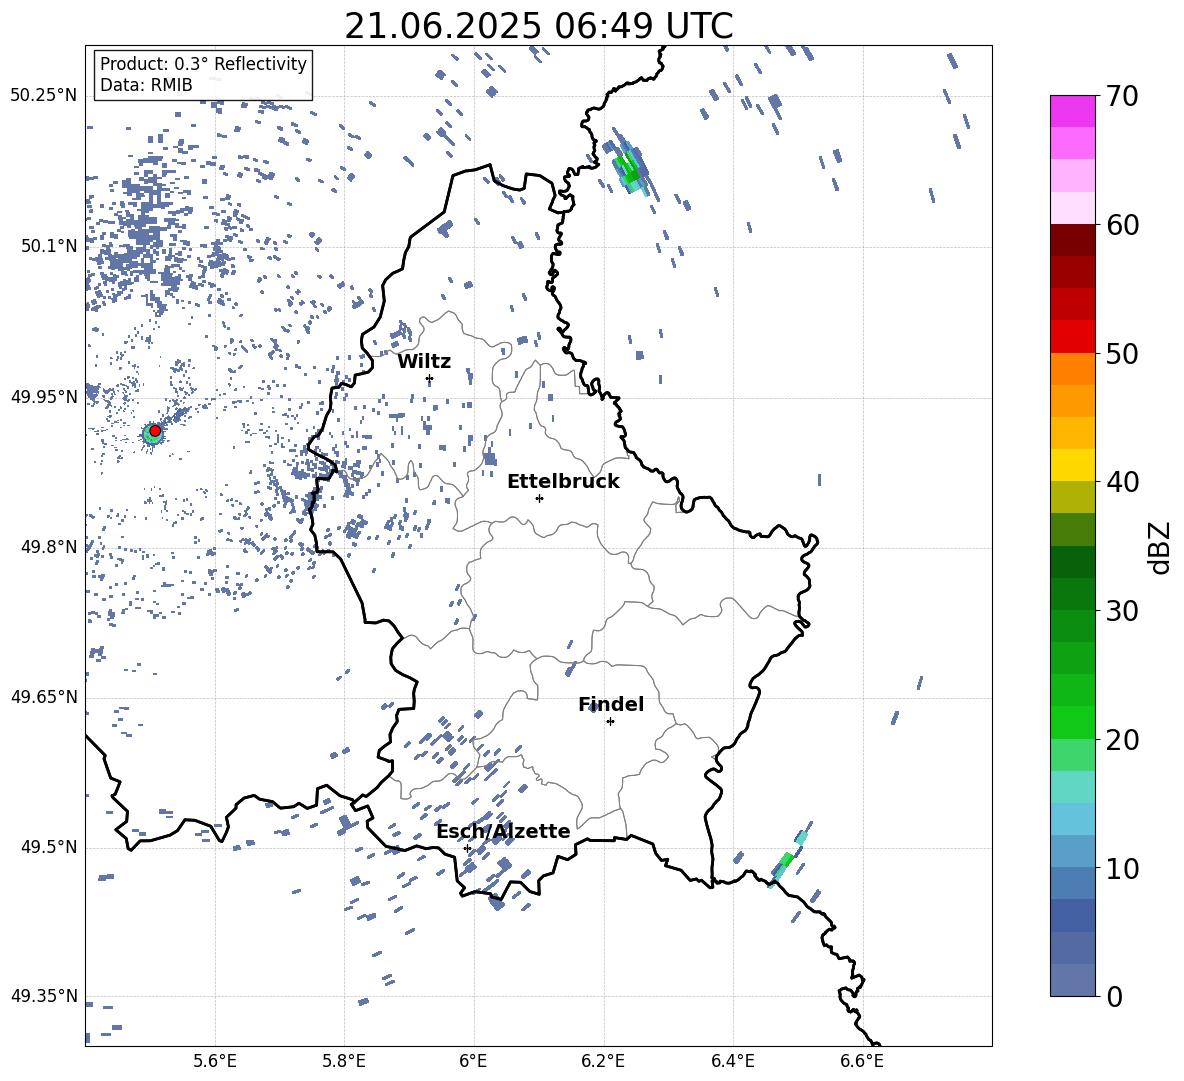Click the 49.95°N latitude label
This screenshot has width=1184, height=1081.
coord(44,397)
